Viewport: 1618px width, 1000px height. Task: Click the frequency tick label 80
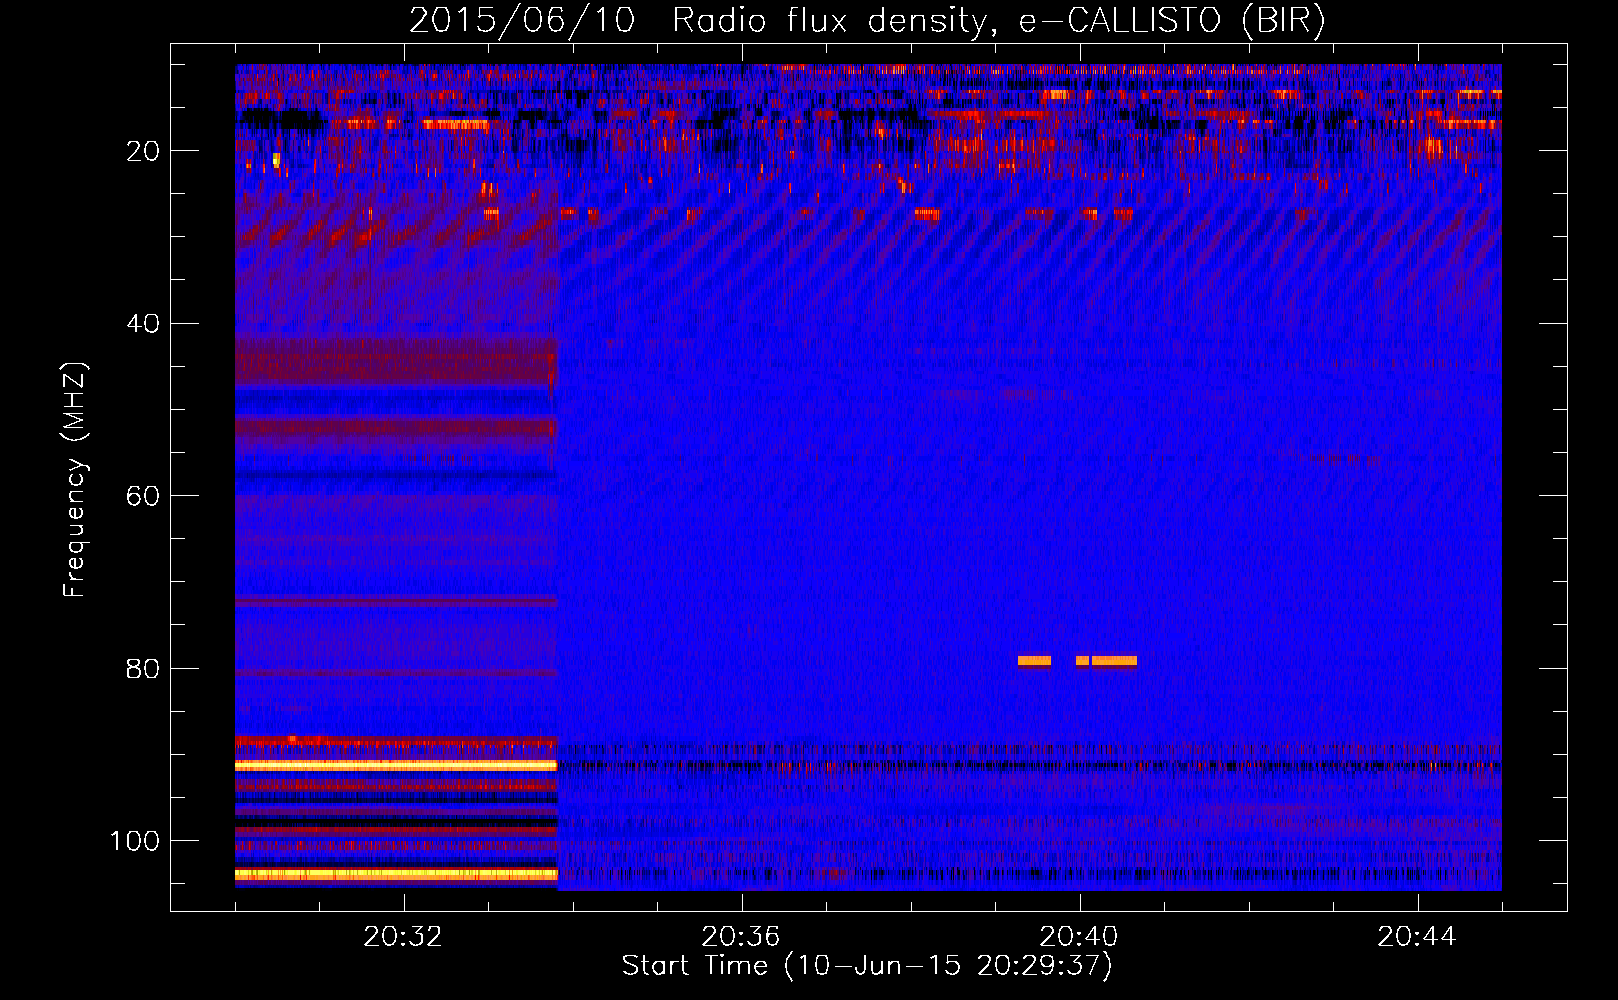(x=143, y=669)
